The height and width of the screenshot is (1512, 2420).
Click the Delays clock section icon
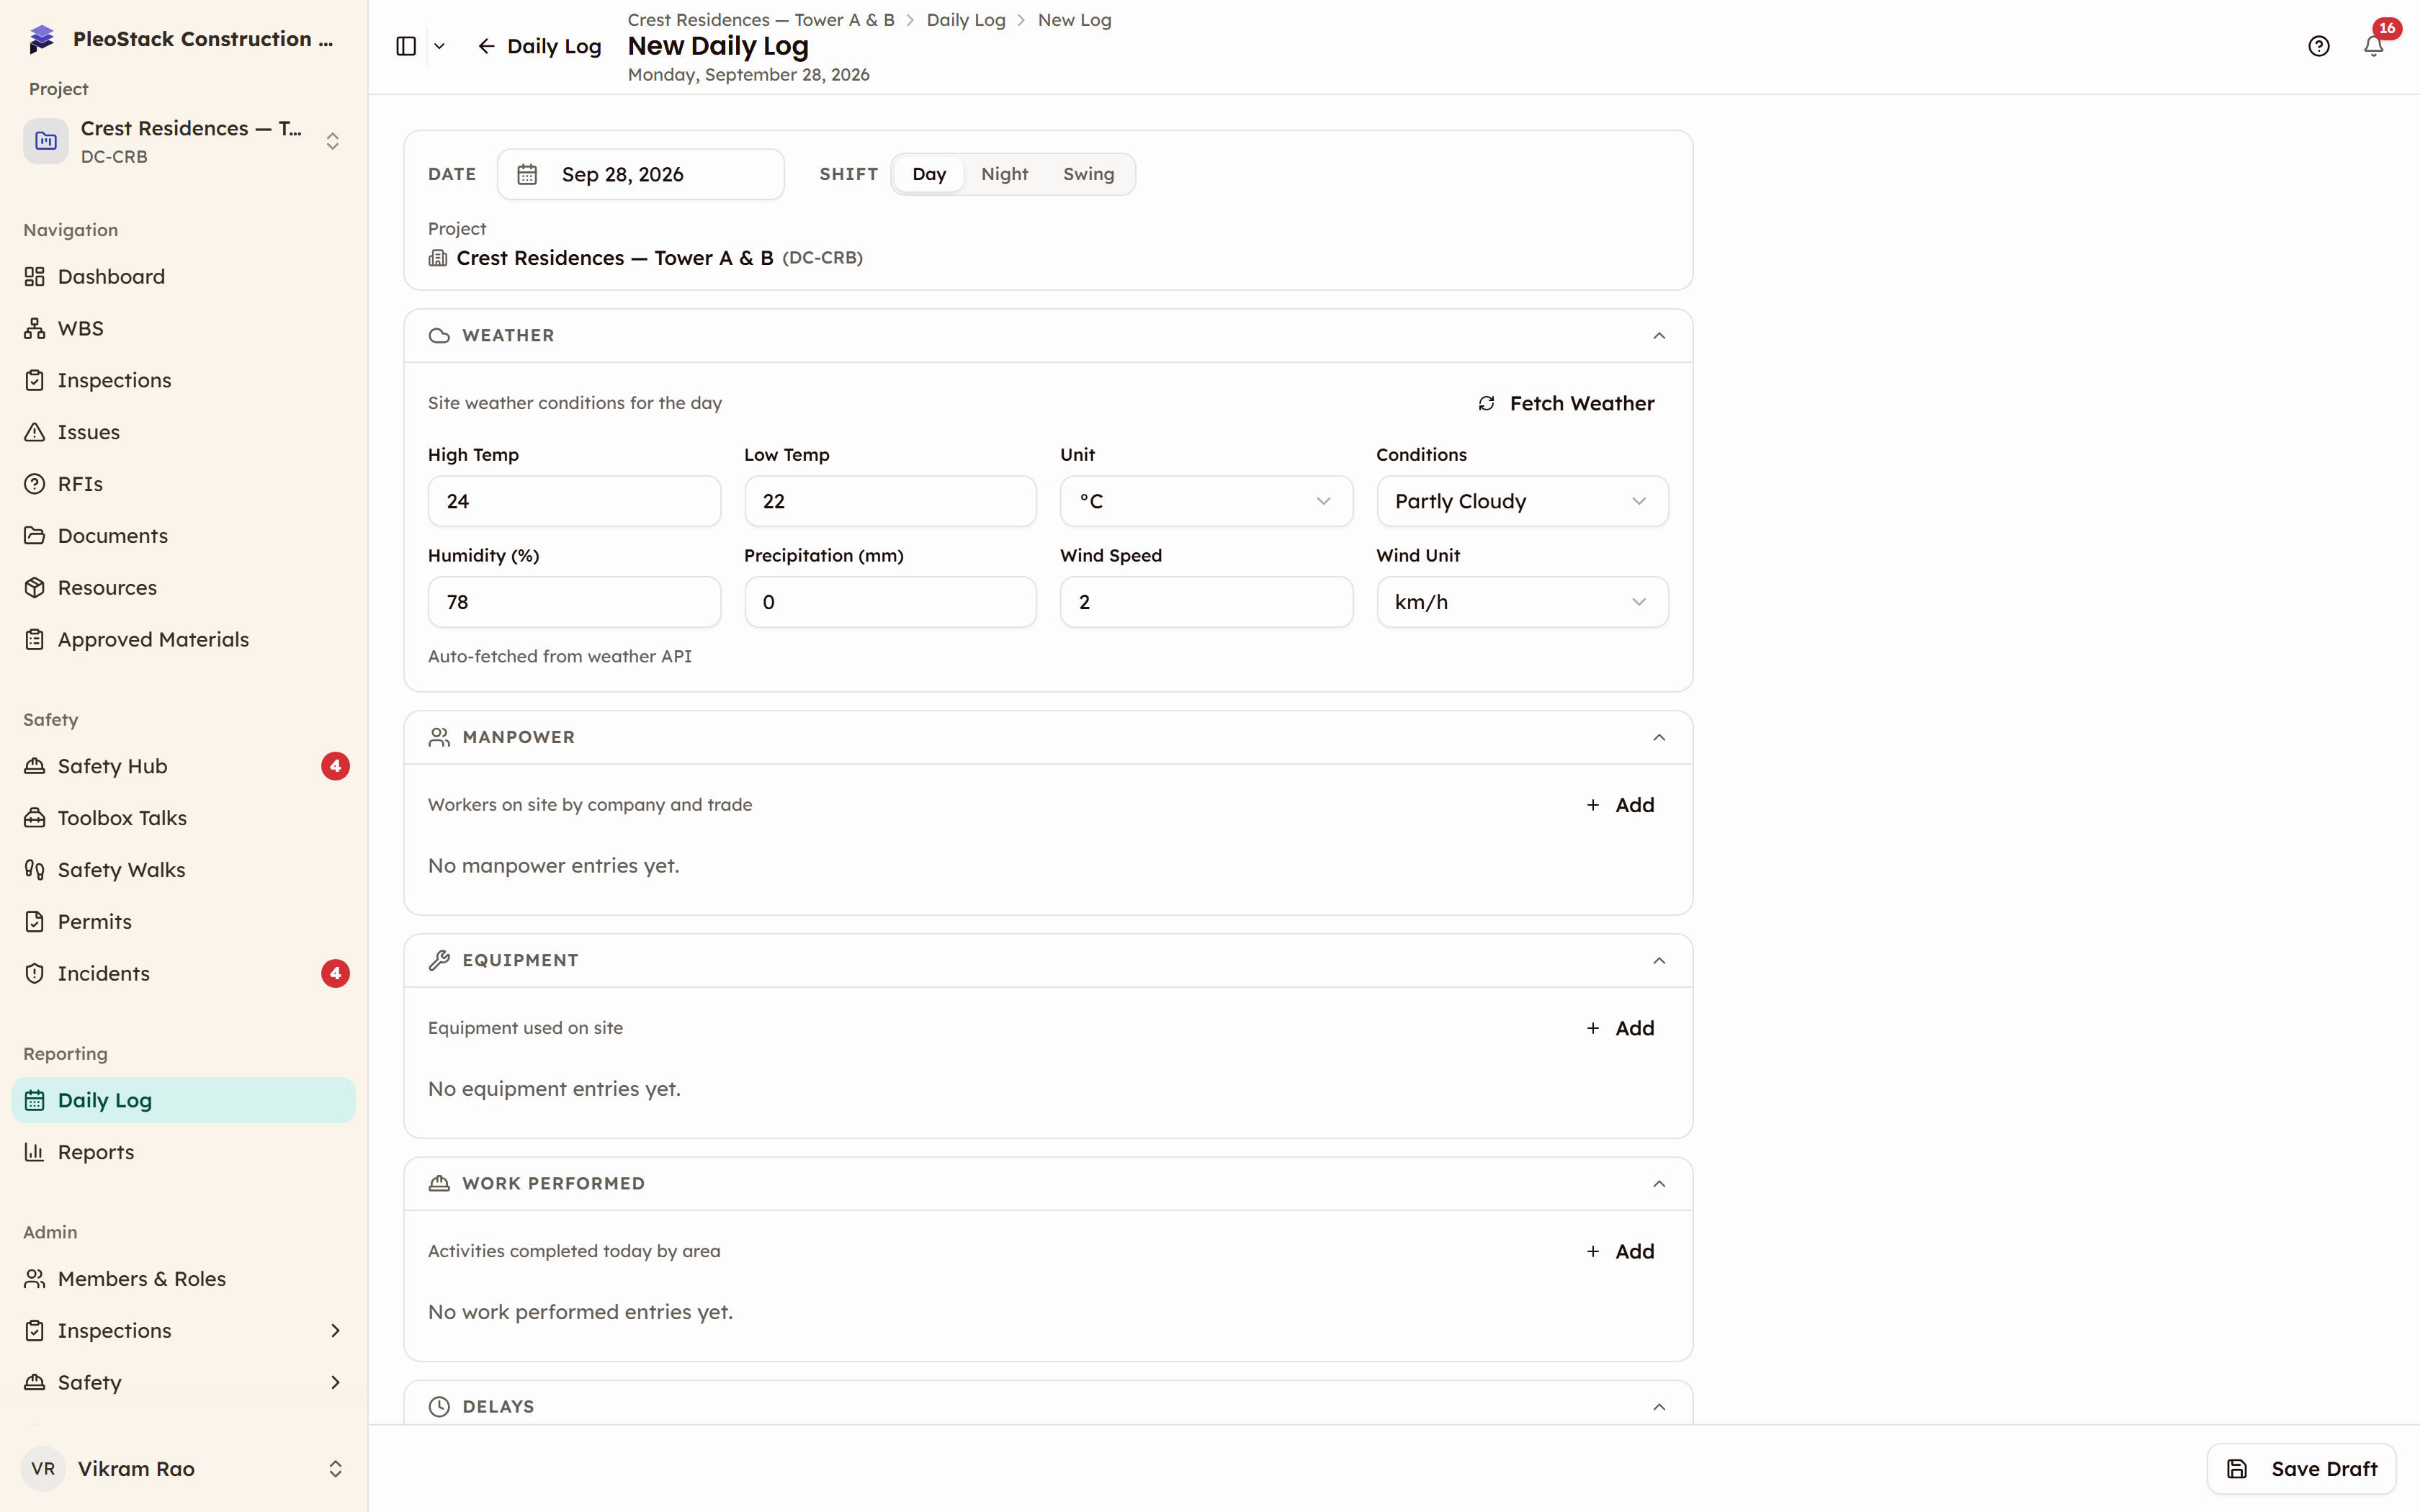pyautogui.click(x=439, y=1407)
